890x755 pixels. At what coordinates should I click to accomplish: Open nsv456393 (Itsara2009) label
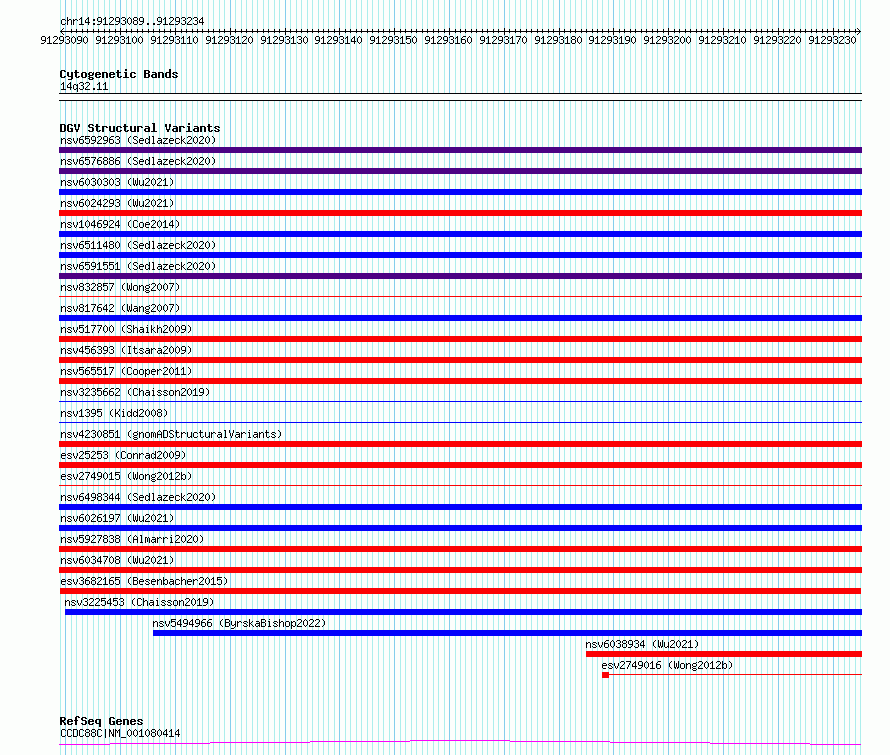[126, 350]
